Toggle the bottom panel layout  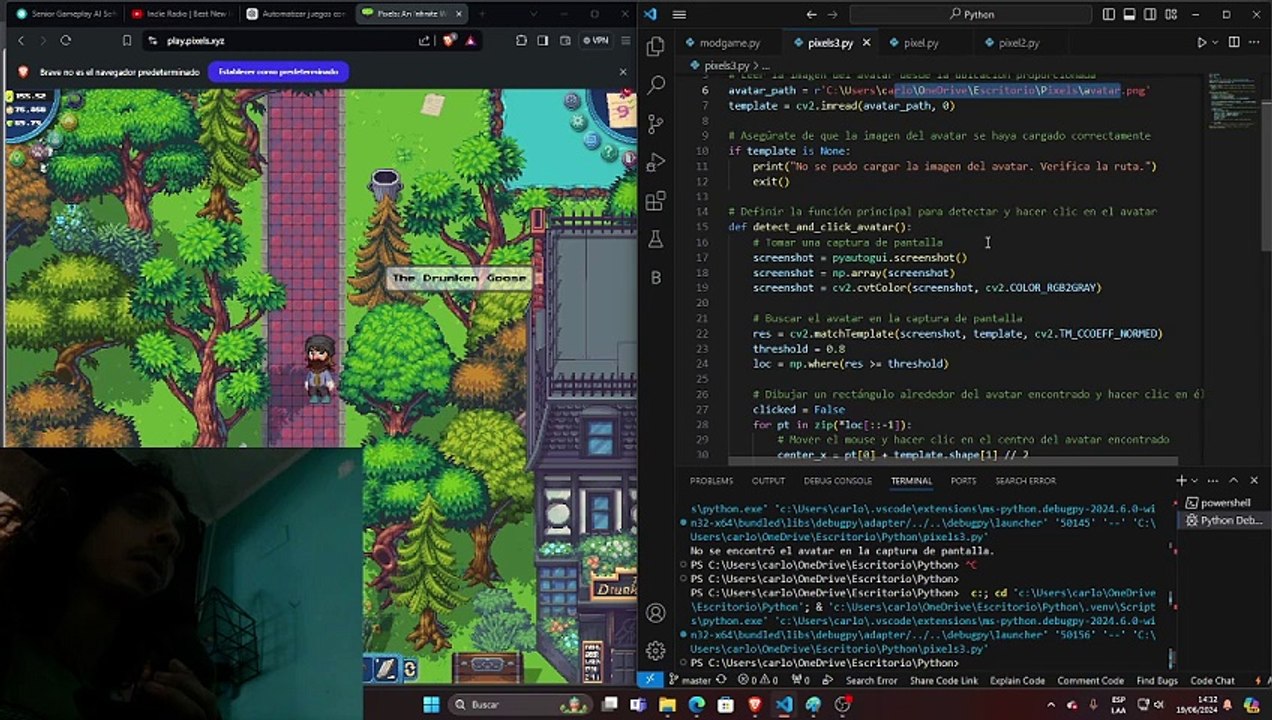(x=1128, y=14)
